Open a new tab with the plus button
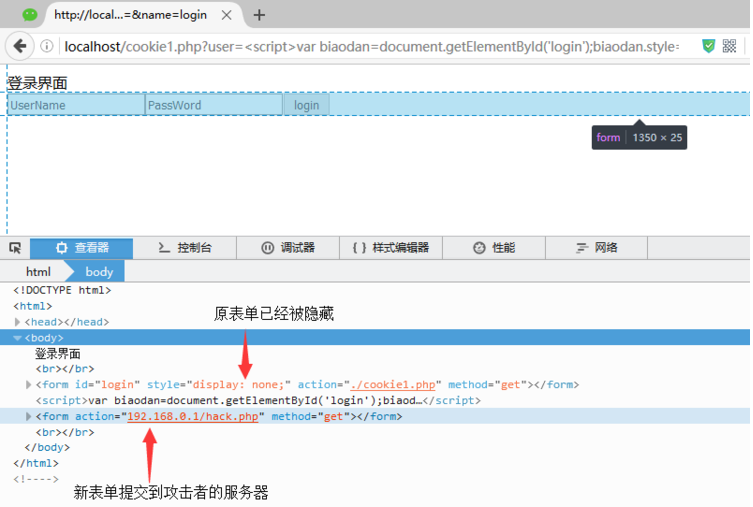 [259, 15]
